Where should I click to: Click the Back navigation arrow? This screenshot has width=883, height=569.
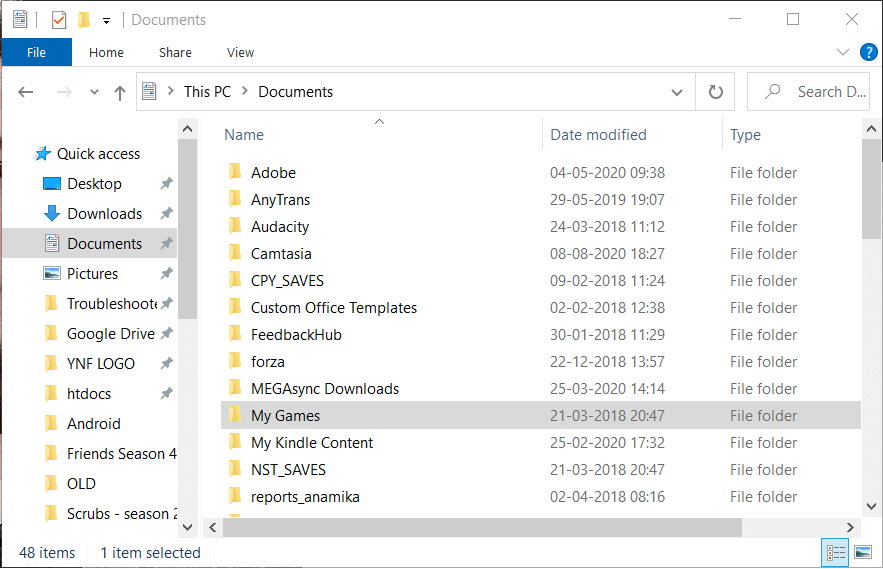coord(26,92)
